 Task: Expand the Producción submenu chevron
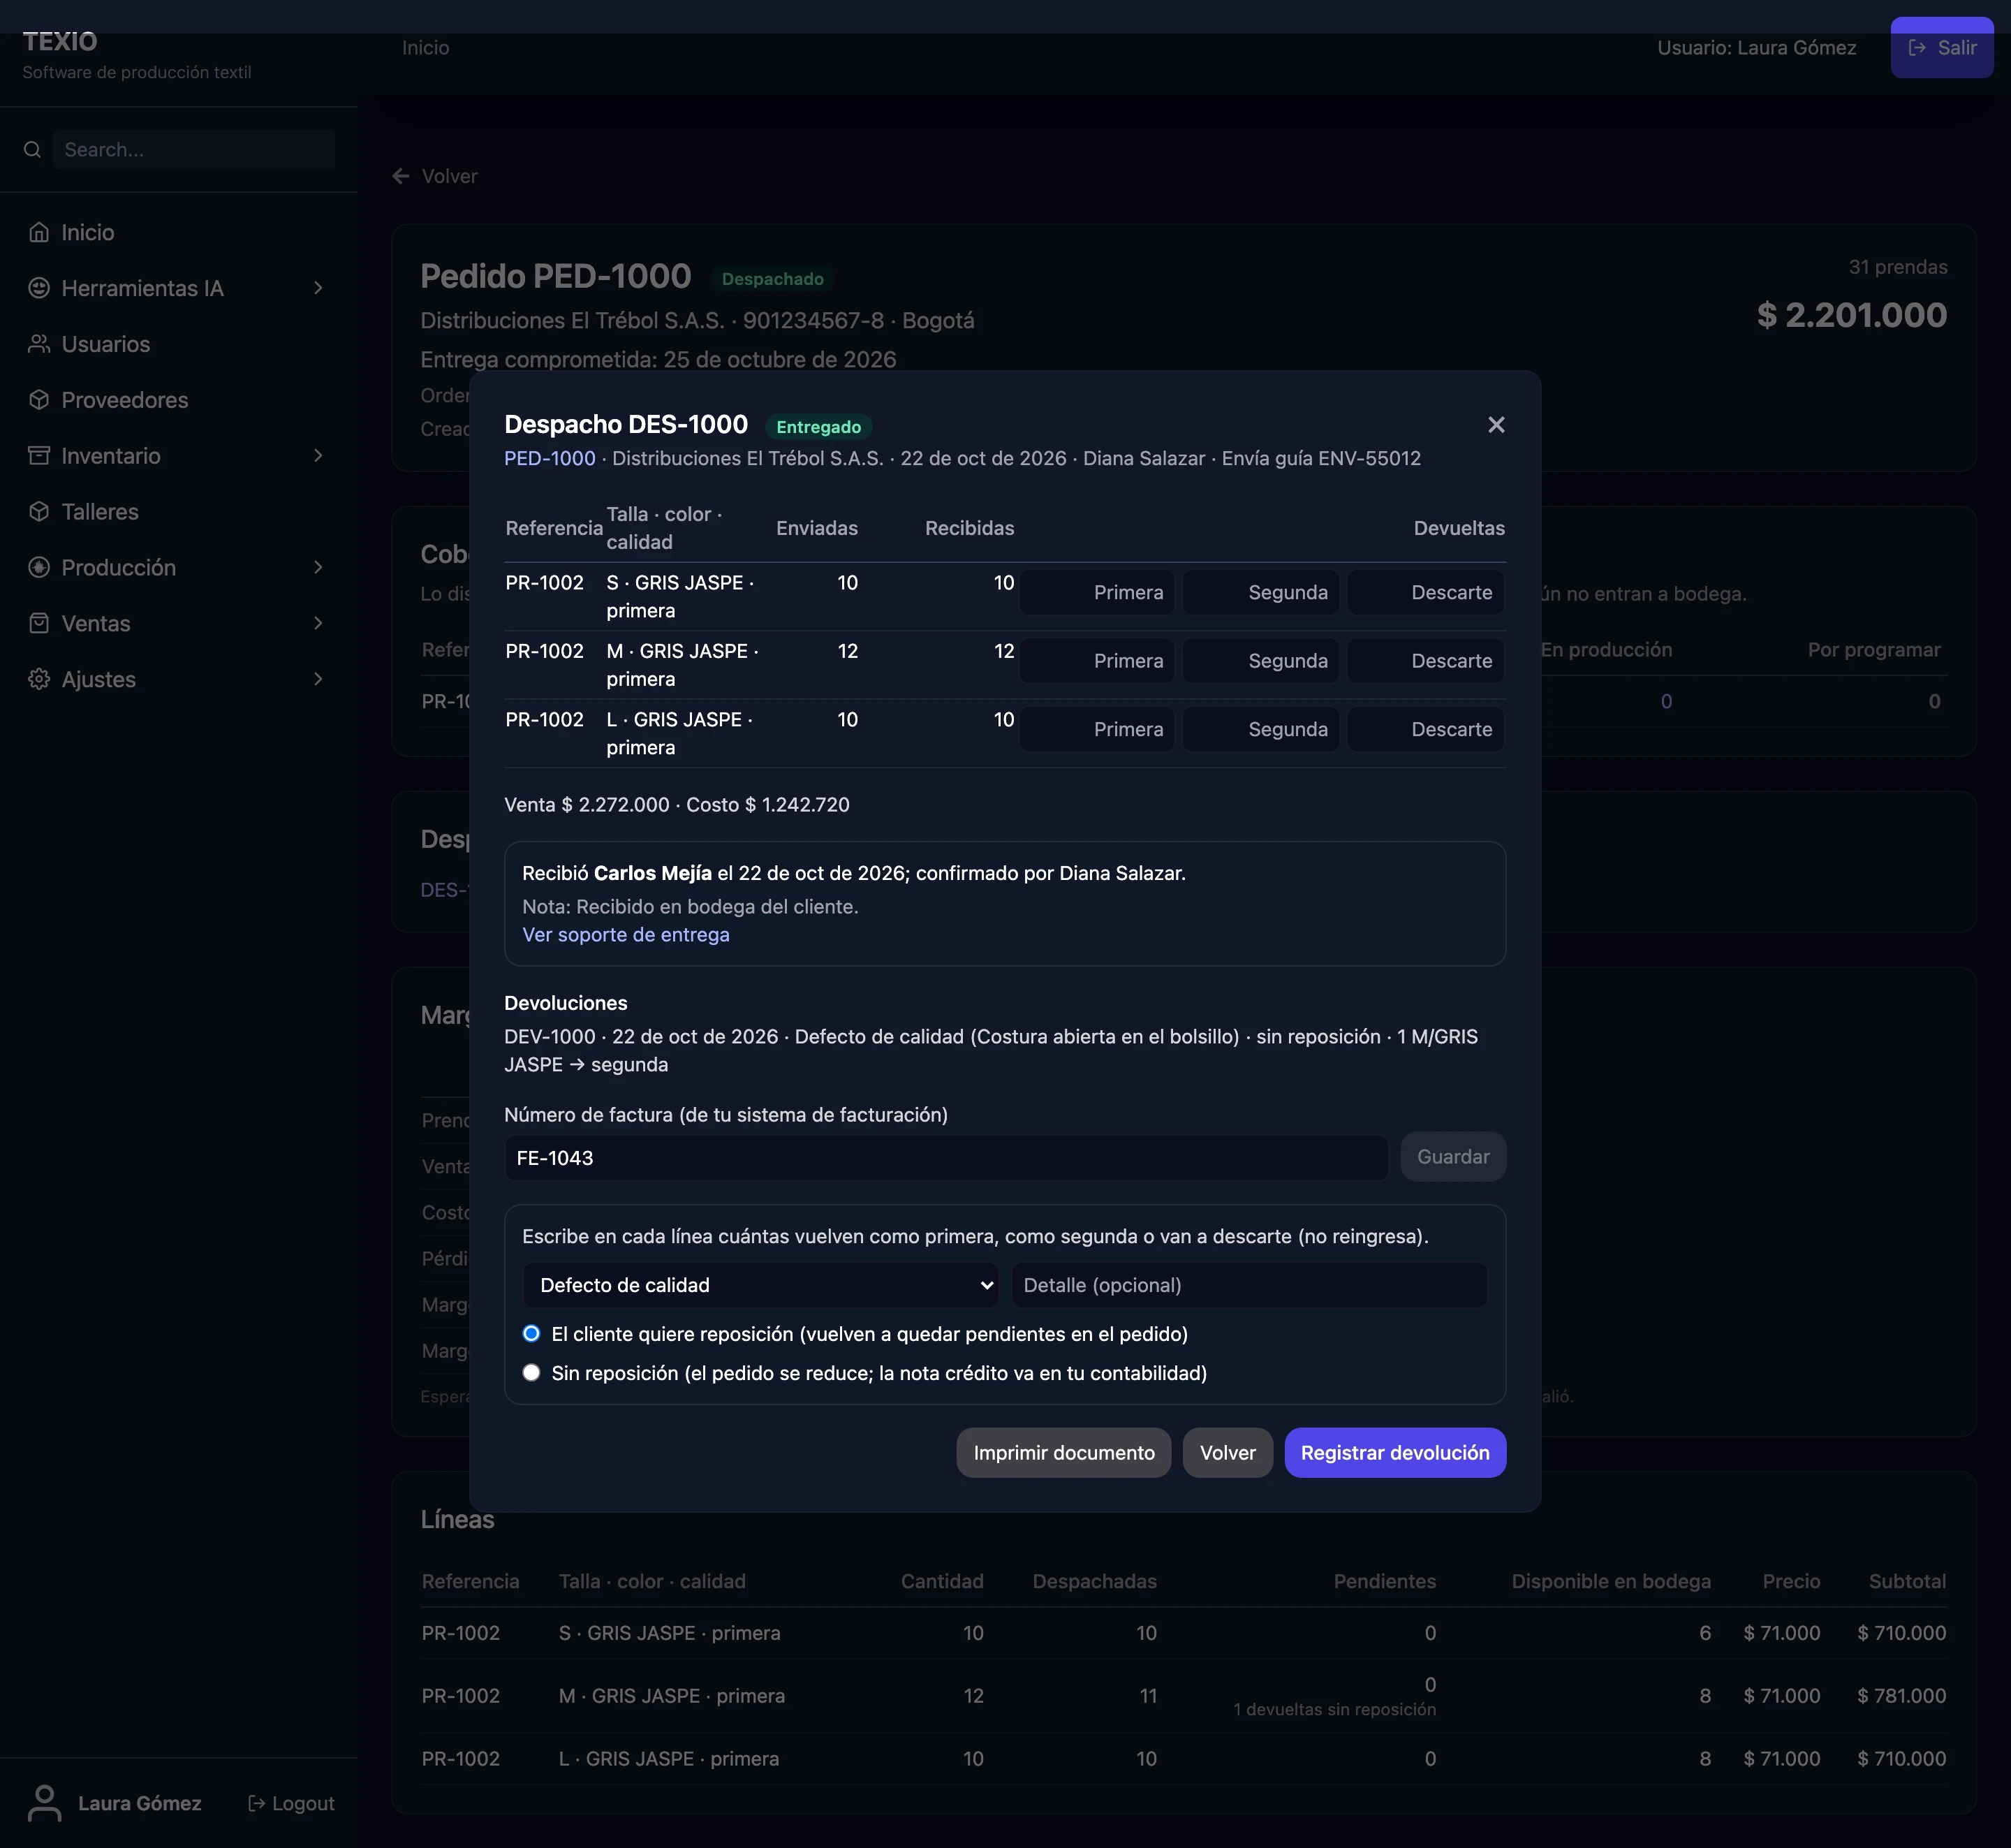(x=318, y=568)
